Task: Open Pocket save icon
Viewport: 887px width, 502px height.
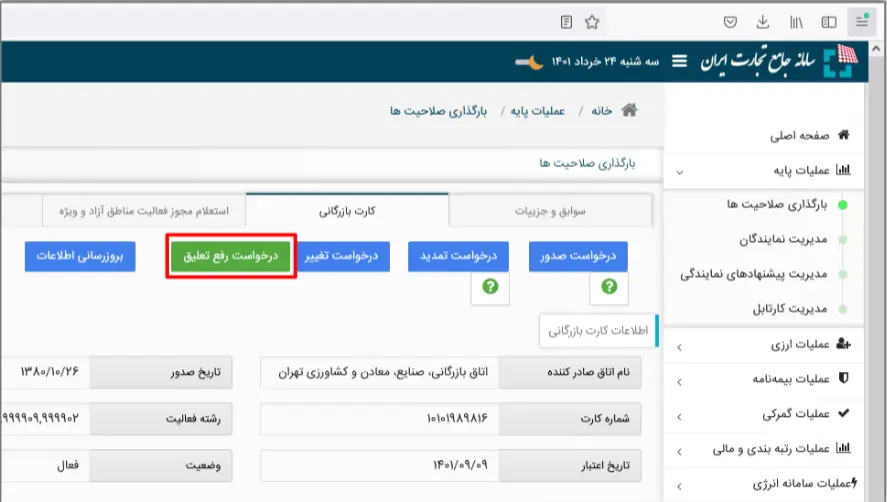Action: click(730, 22)
